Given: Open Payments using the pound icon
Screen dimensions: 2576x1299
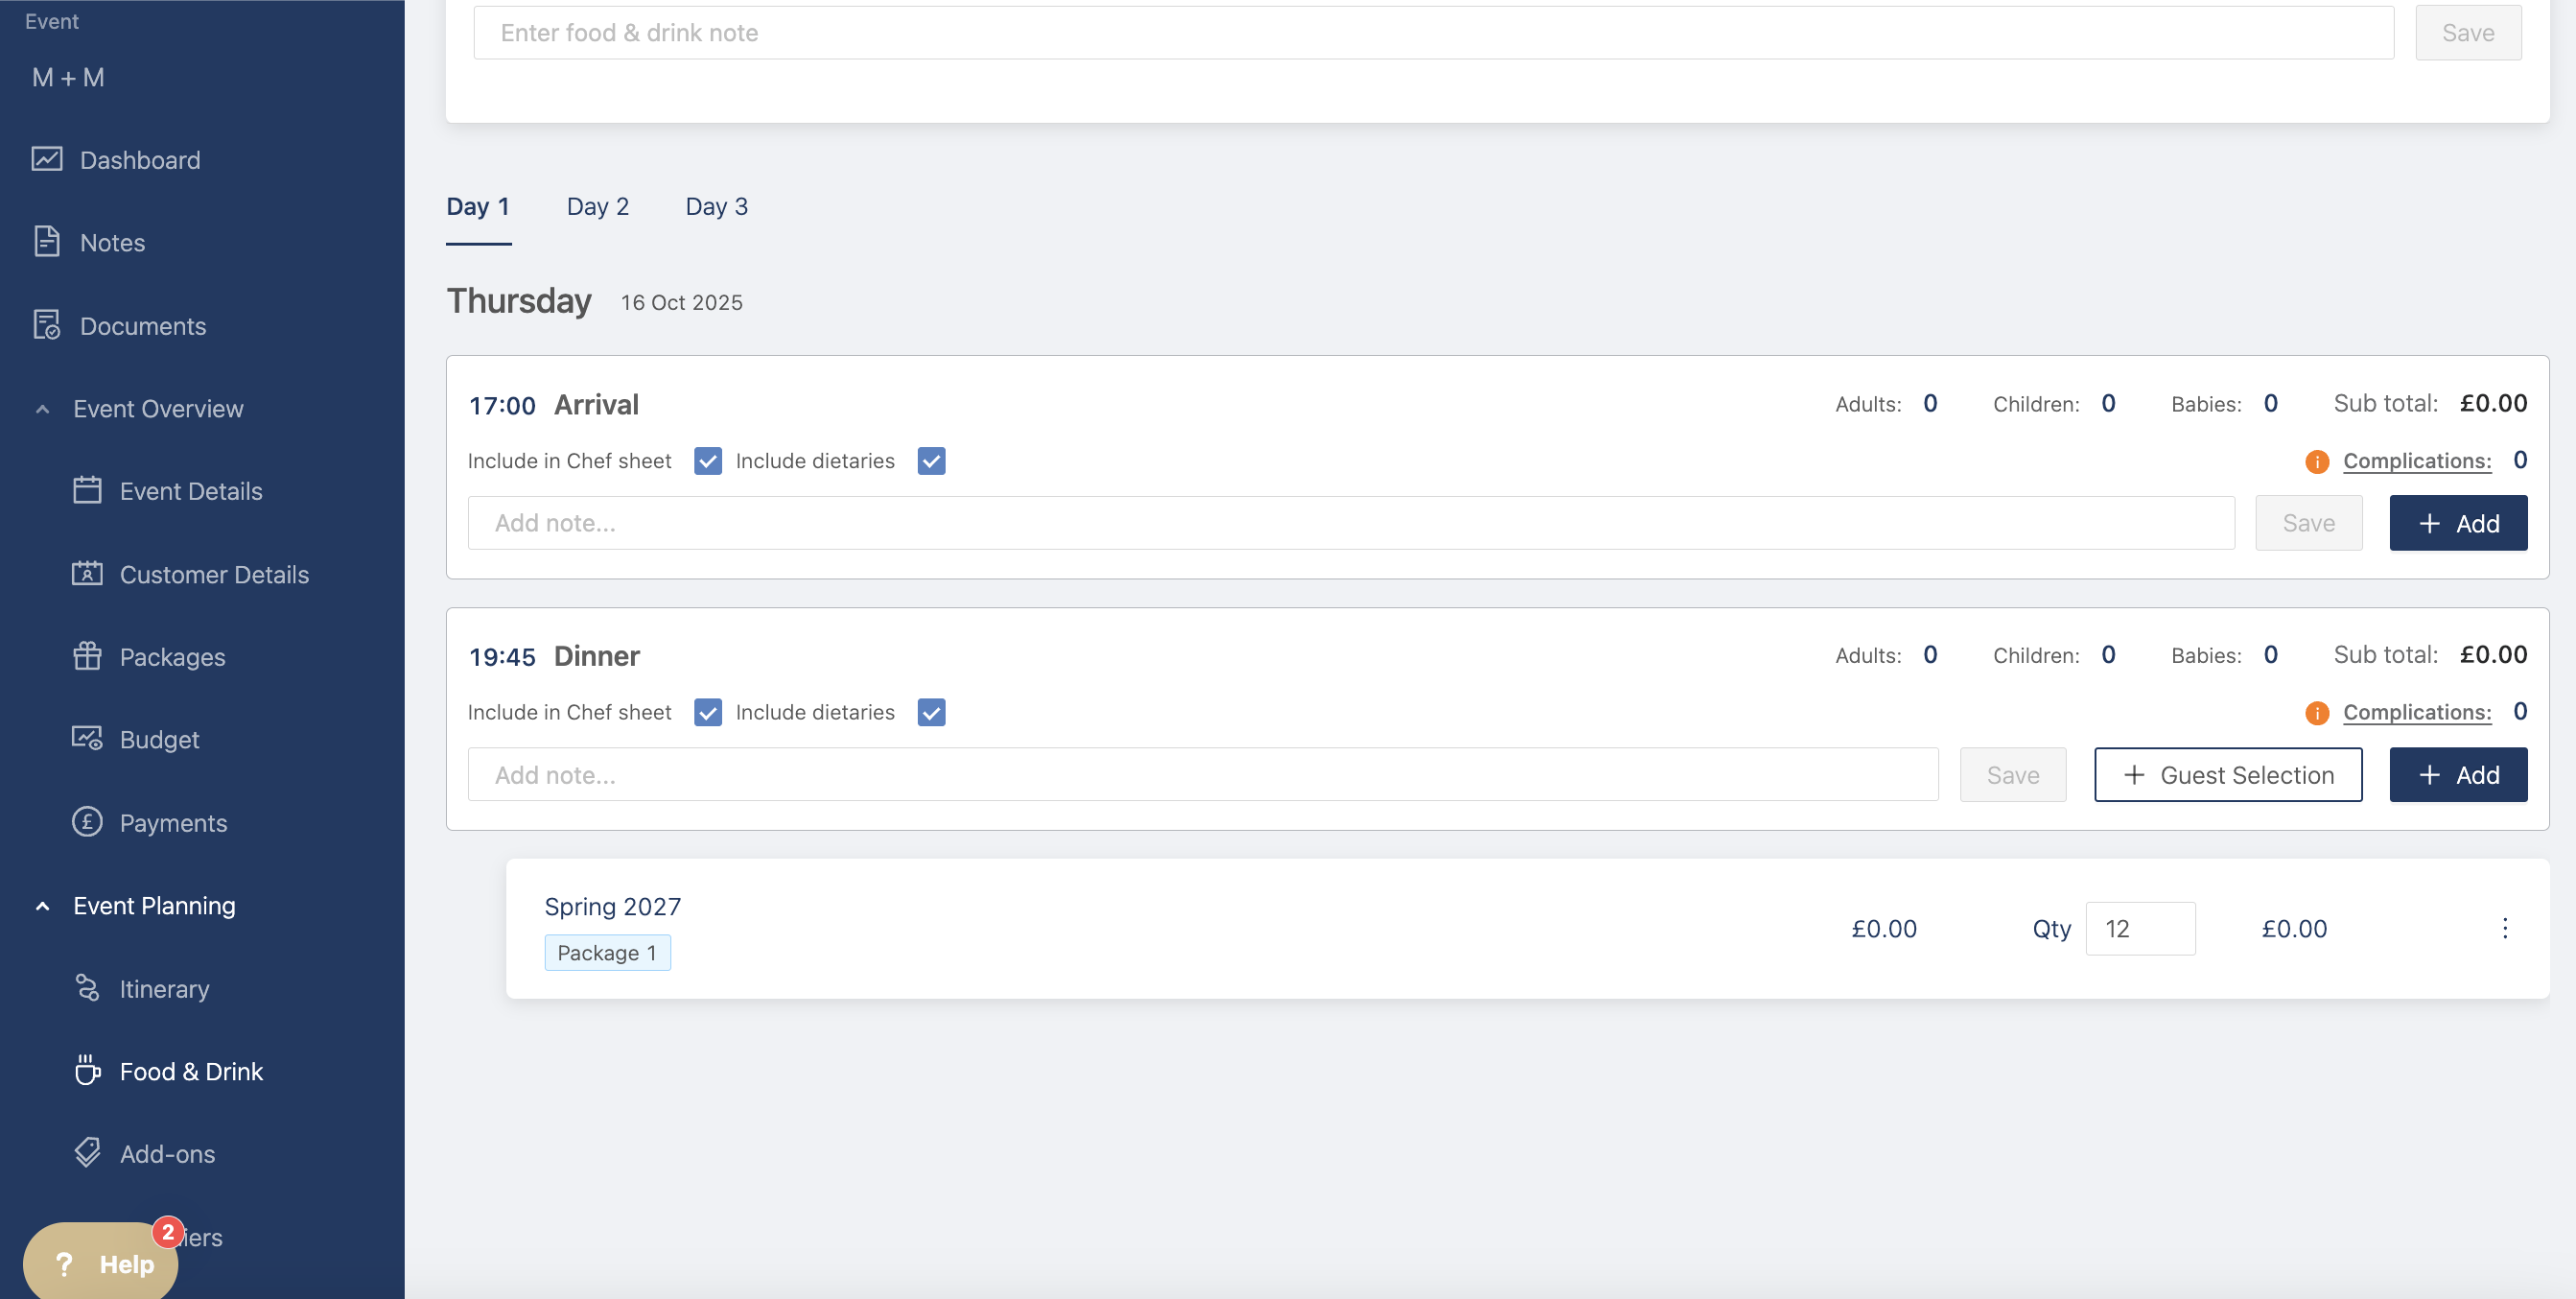Looking at the screenshot, I should [x=87, y=822].
